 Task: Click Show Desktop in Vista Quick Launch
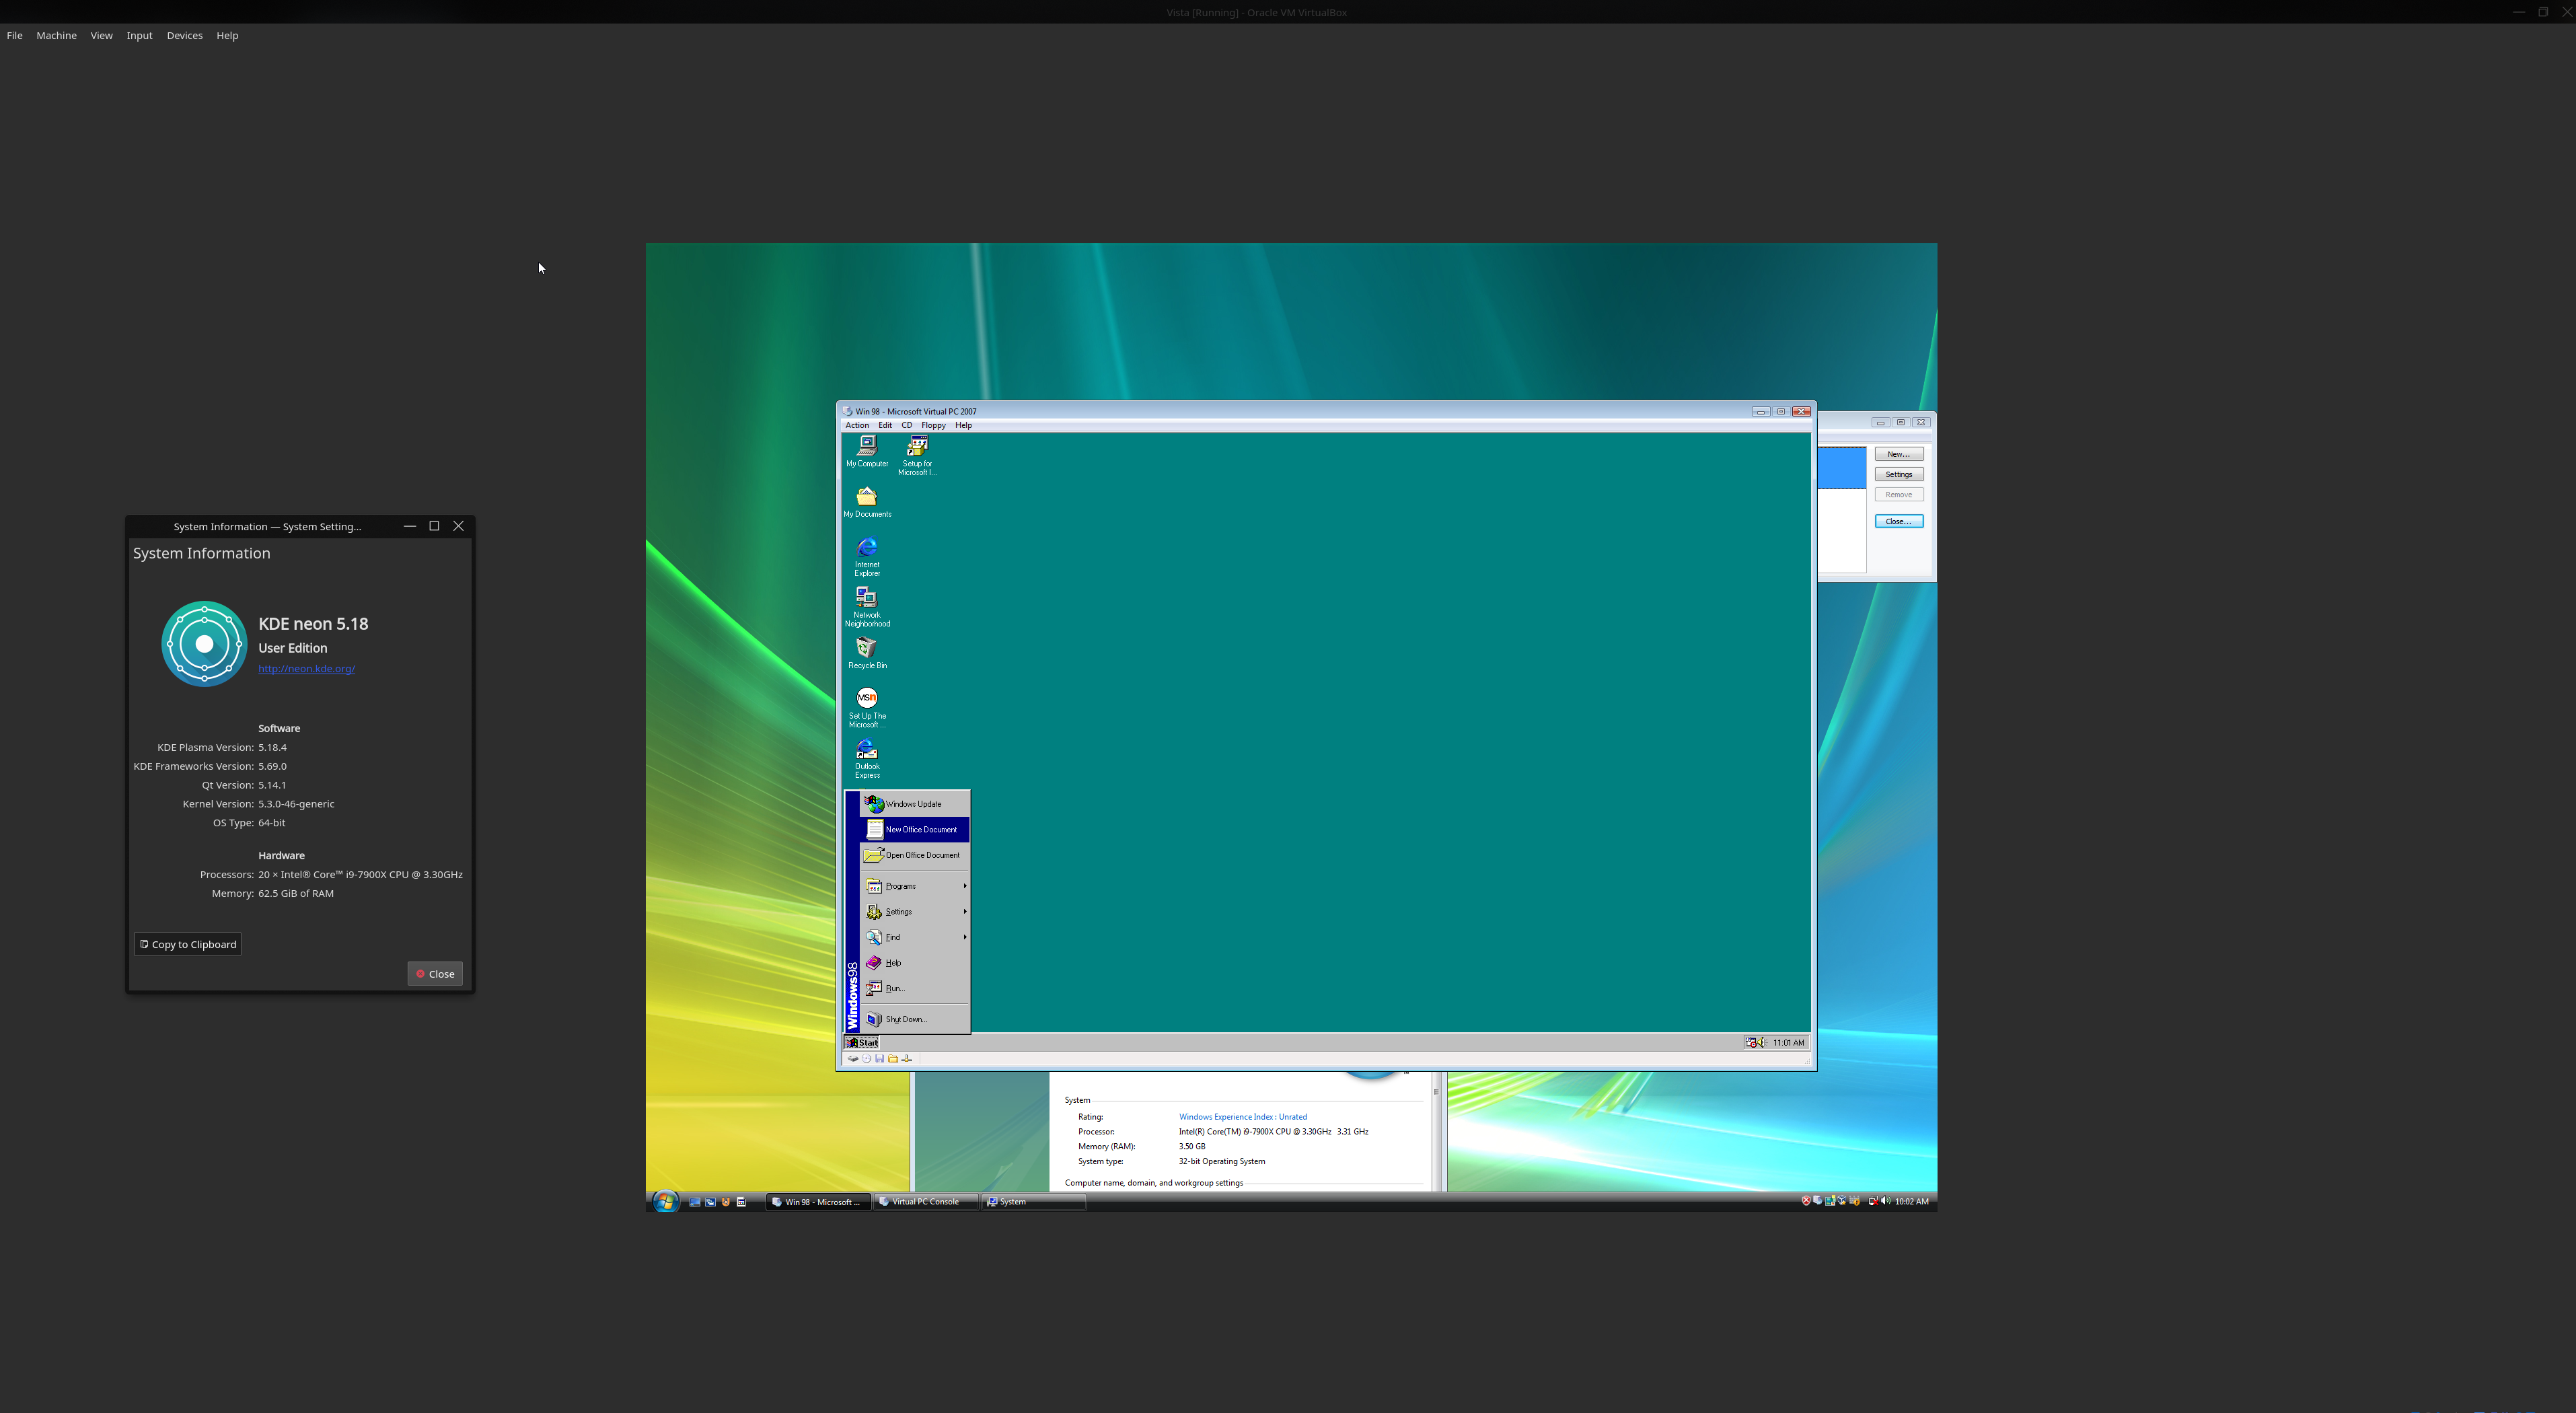coord(695,1202)
